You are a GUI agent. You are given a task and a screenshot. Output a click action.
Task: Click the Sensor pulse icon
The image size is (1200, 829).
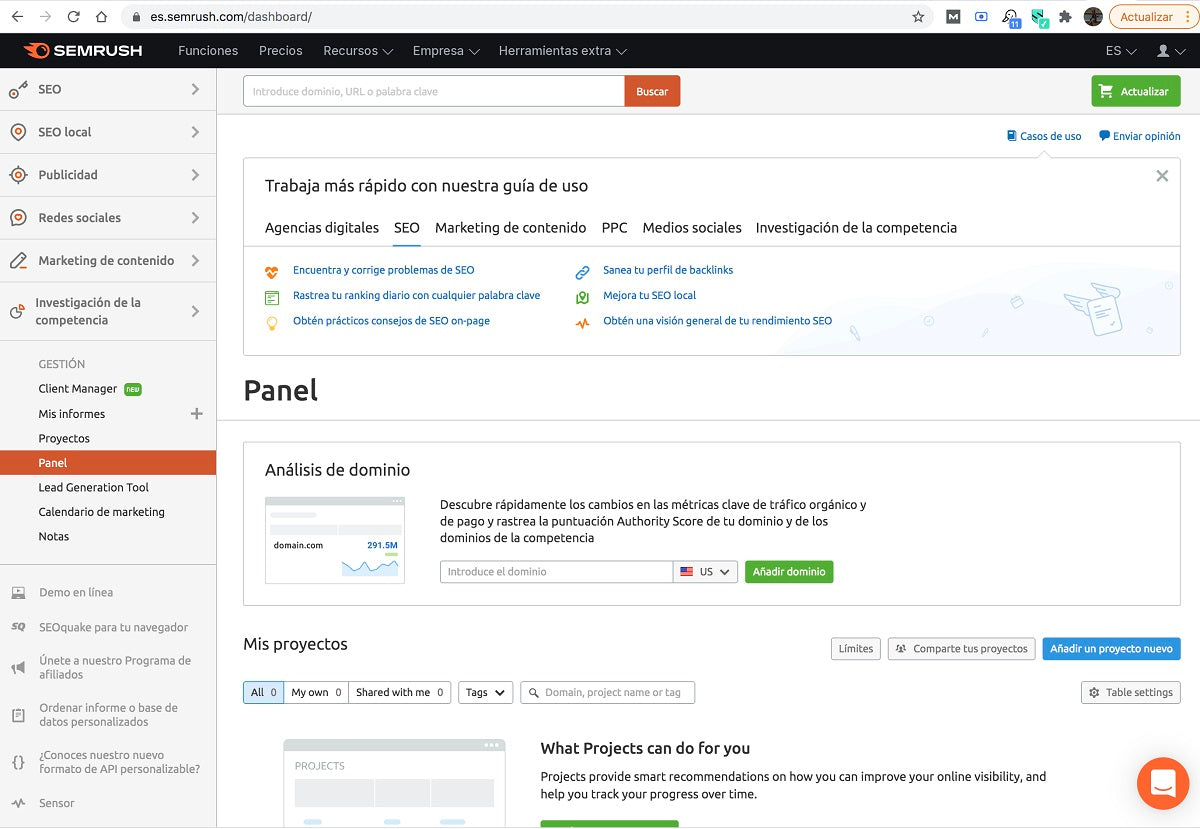coord(18,803)
